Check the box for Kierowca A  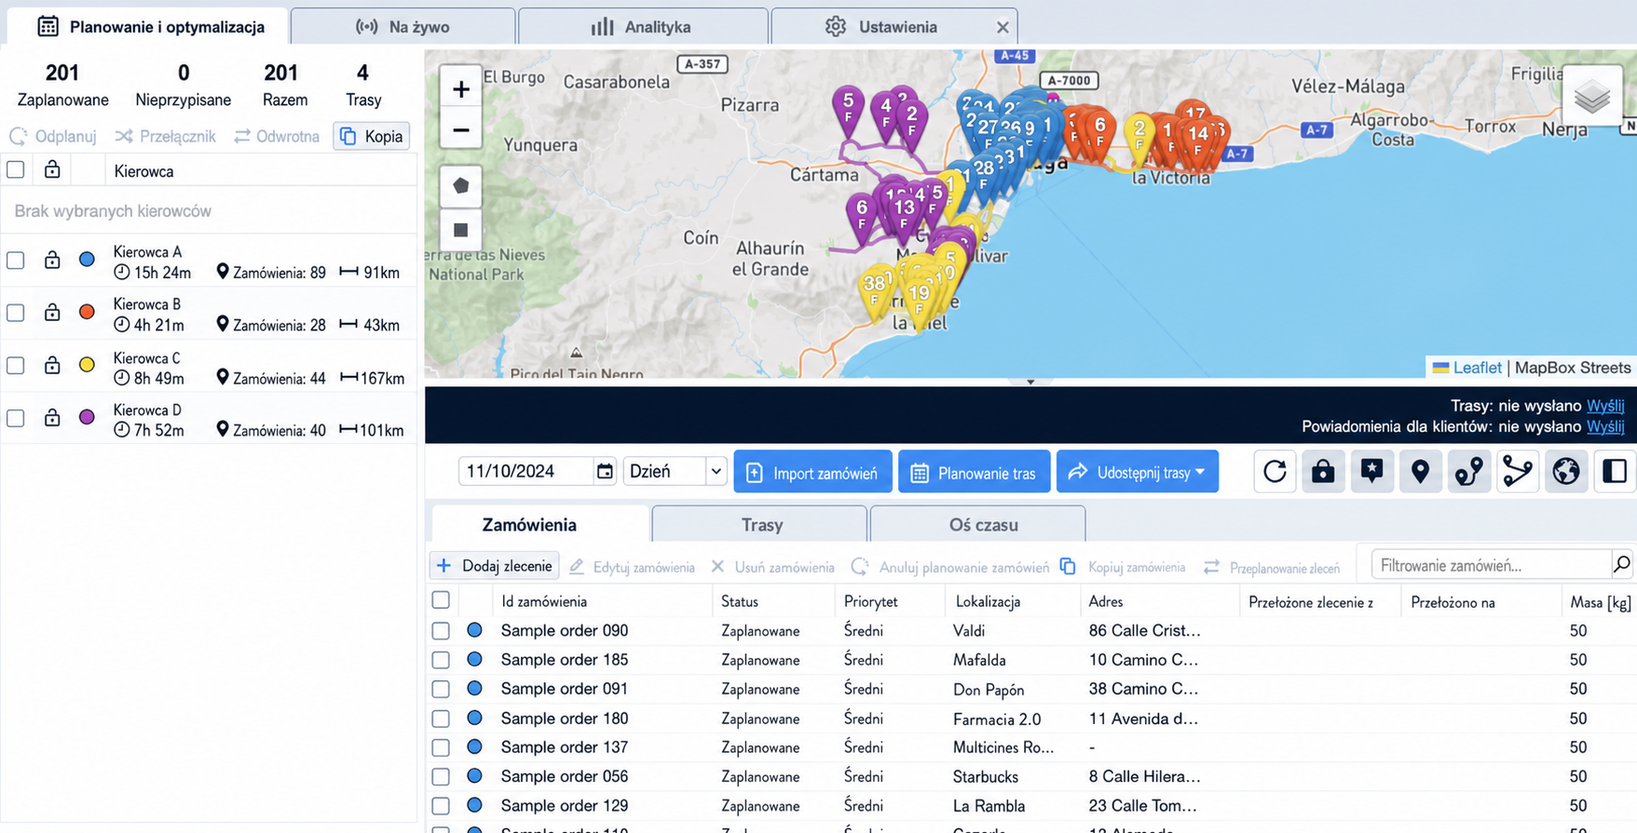pyautogui.click(x=16, y=261)
